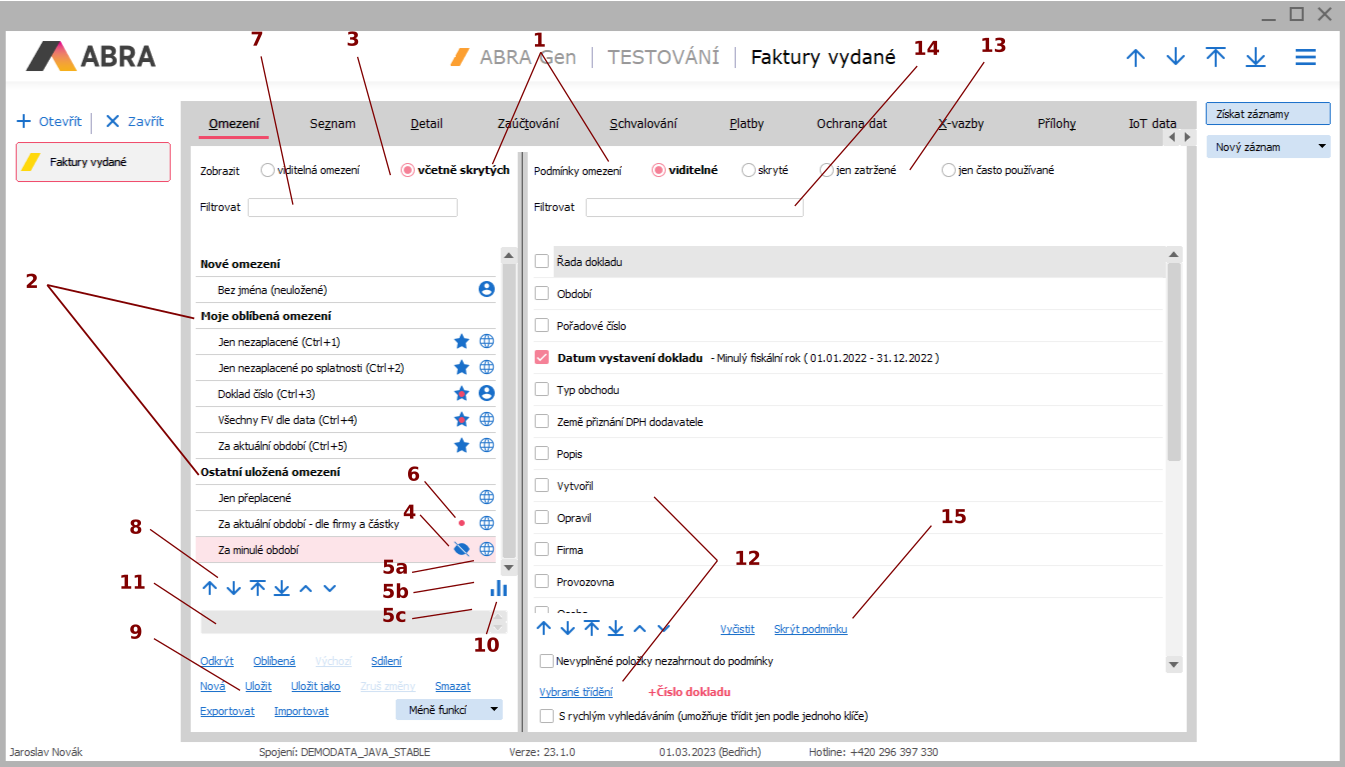Click the left Filtrovat input field

point(352,207)
